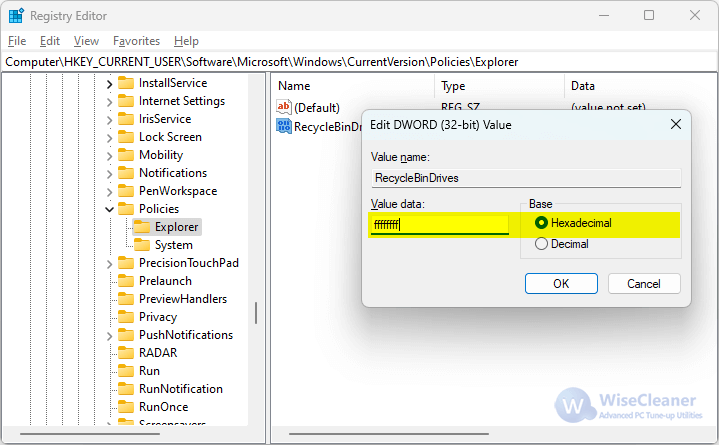Maximize the Registry Editor window
The height and width of the screenshot is (445, 719).
(x=649, y=15)
